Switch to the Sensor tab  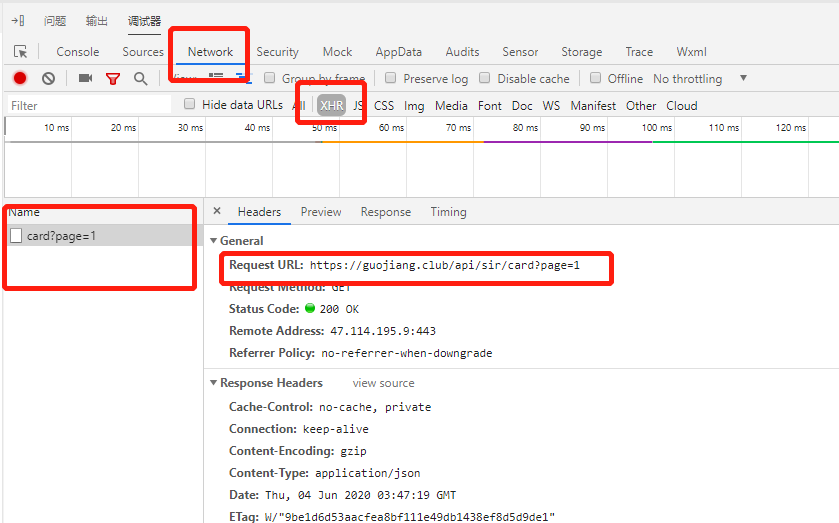pyautogui.click(x=520, y=52)
